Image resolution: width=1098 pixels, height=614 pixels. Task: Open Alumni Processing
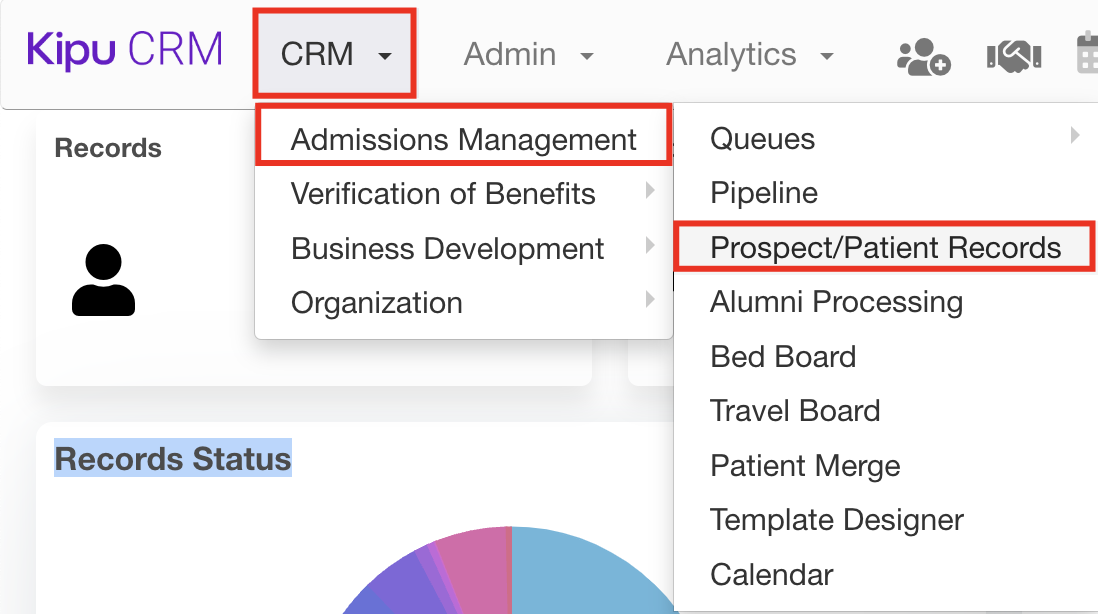[836, 301]
